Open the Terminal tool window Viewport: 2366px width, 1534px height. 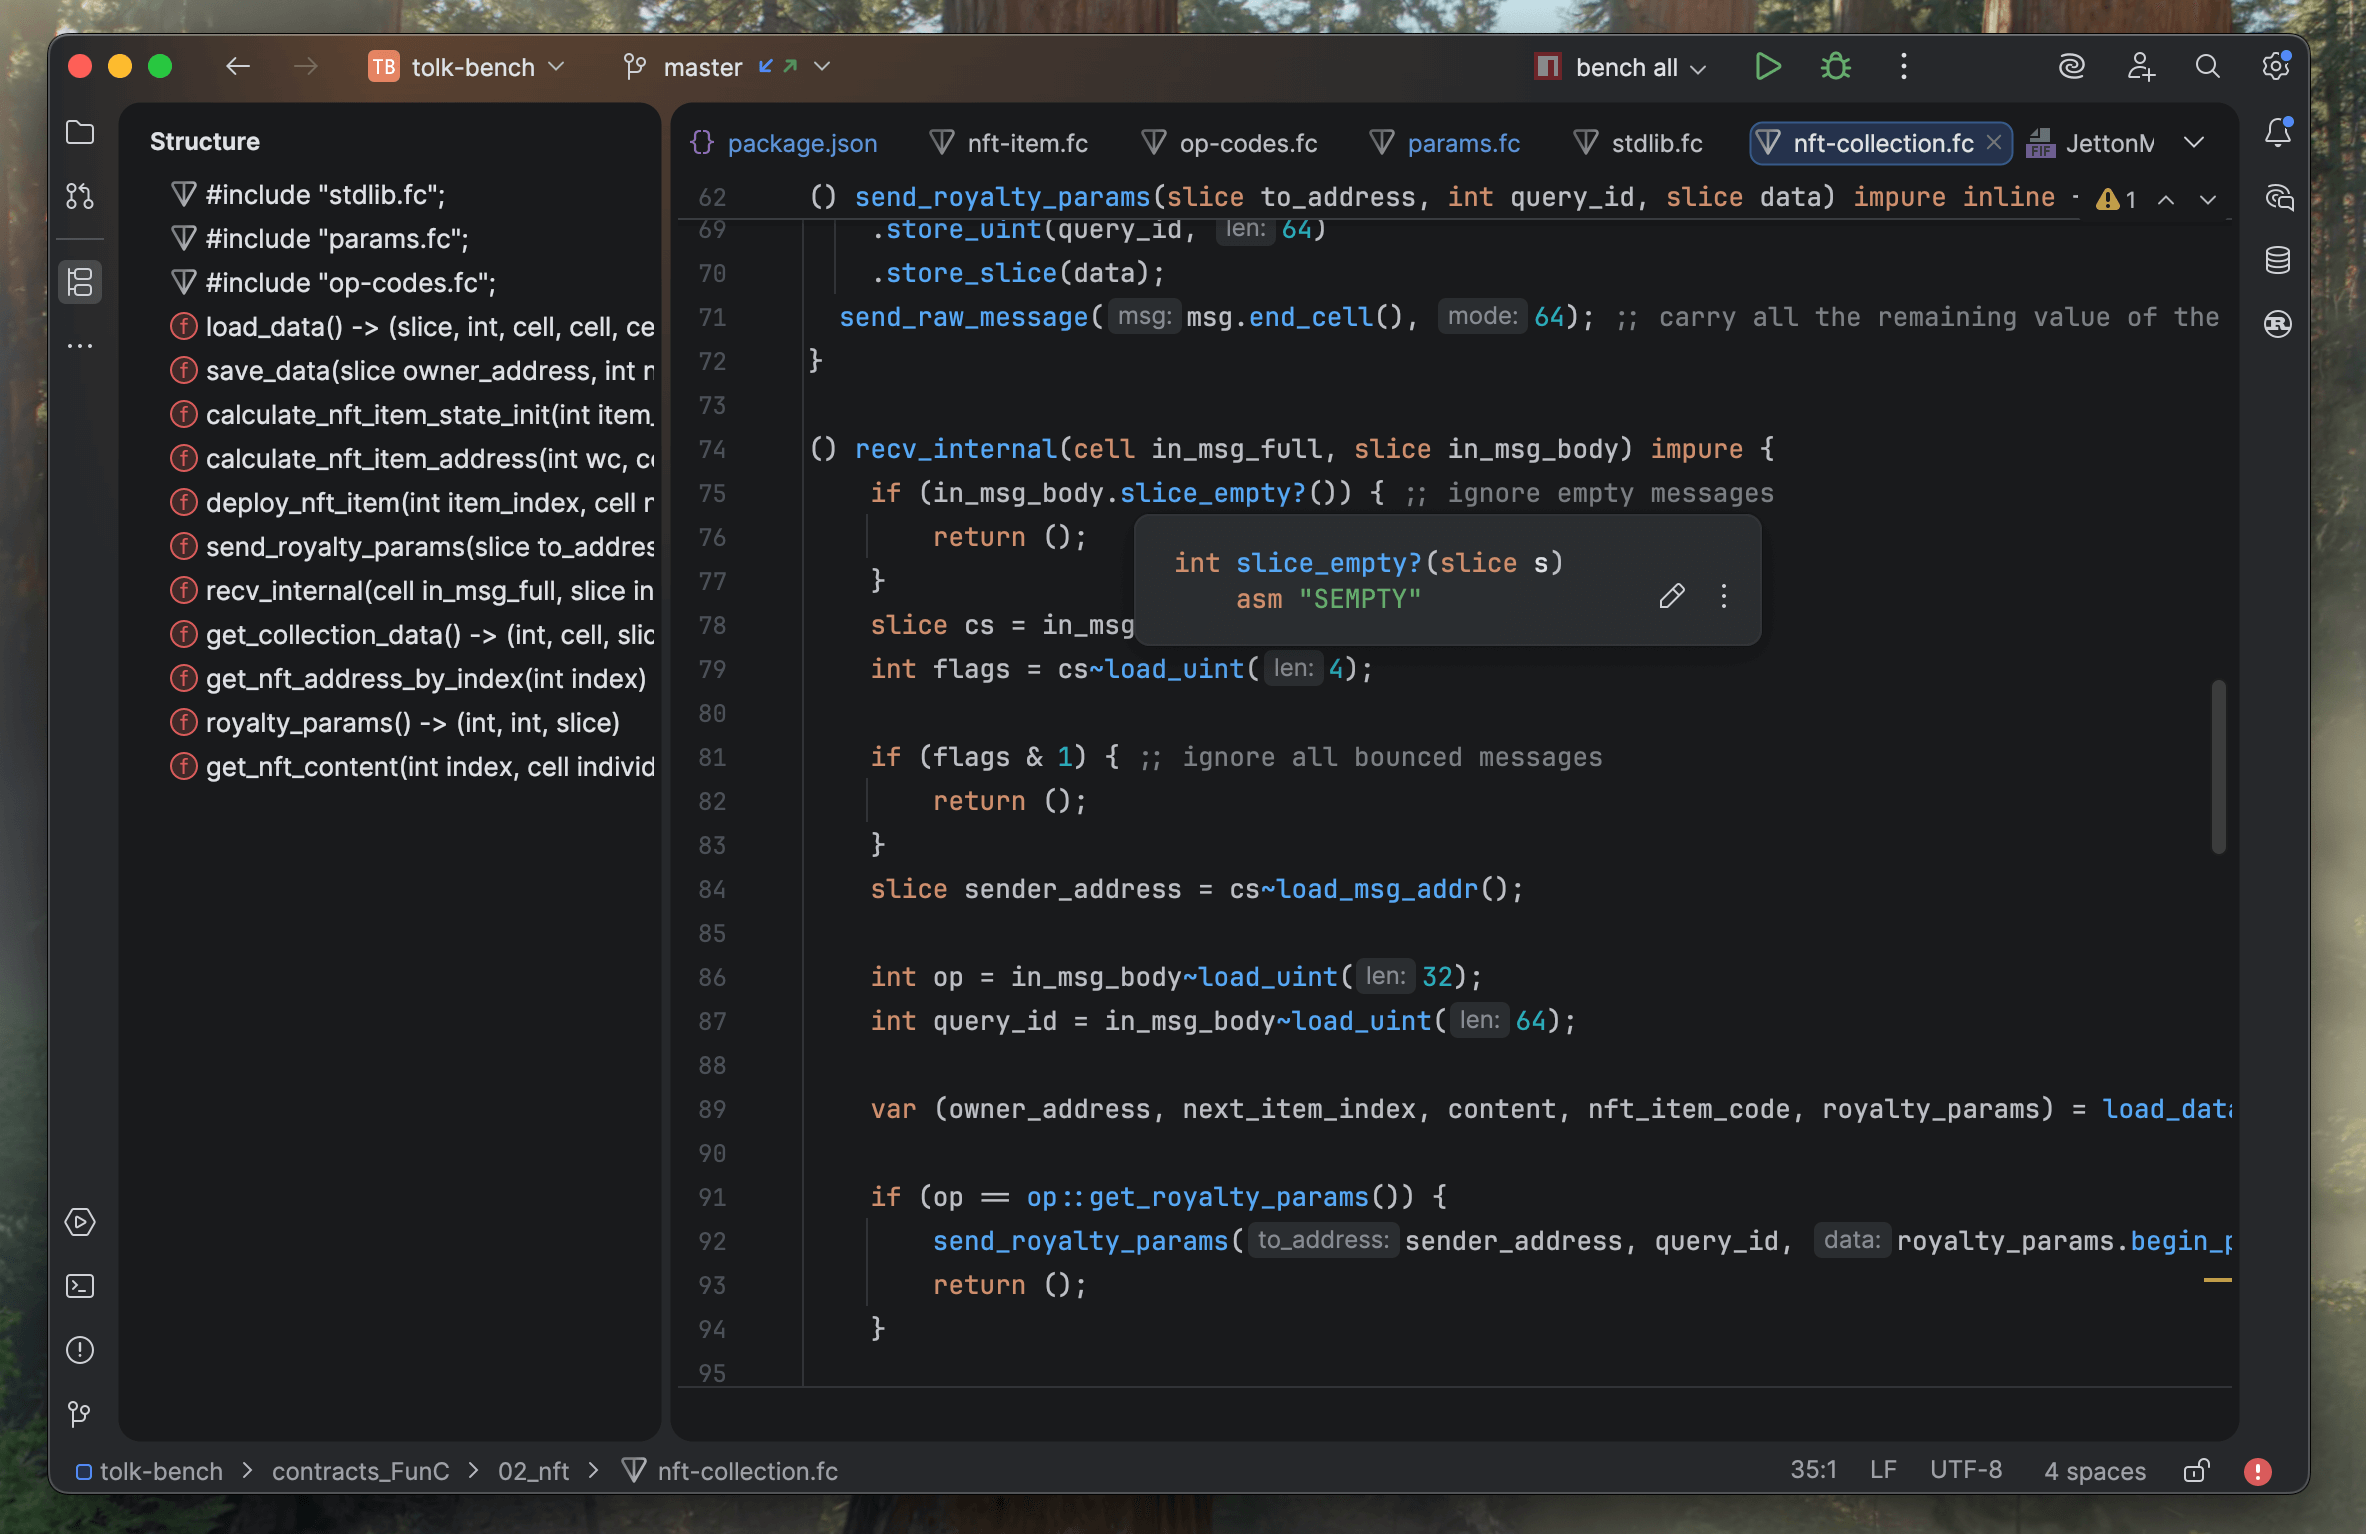tap(80, 1286)
